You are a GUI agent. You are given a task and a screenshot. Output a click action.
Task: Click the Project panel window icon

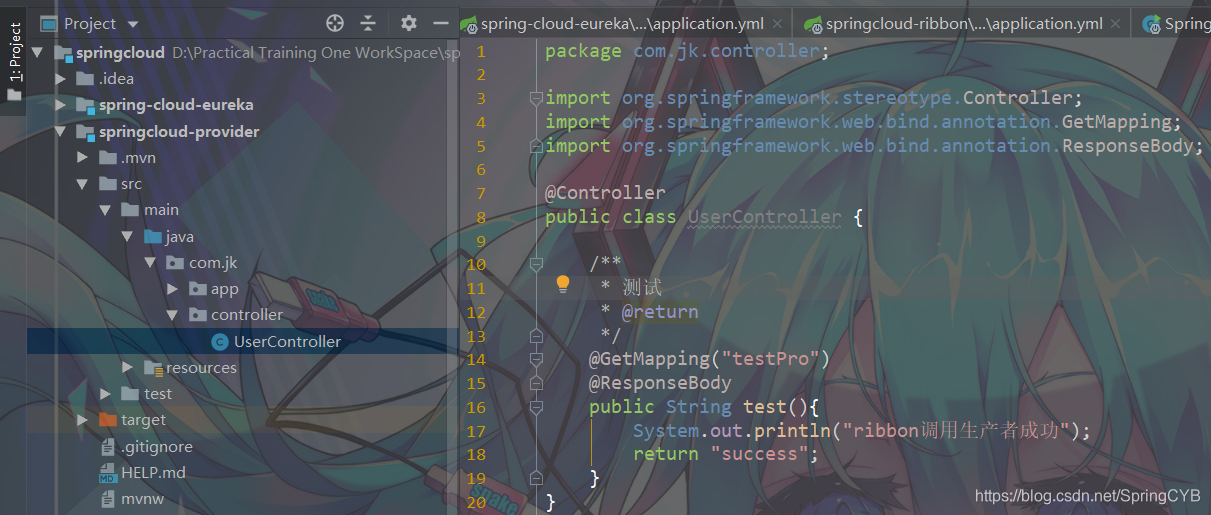(x=48, y=23)
